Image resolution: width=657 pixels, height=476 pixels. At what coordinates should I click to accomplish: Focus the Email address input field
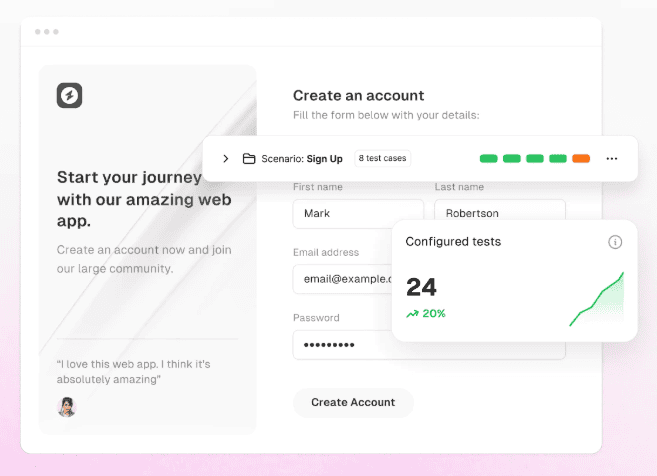(342, 280)
